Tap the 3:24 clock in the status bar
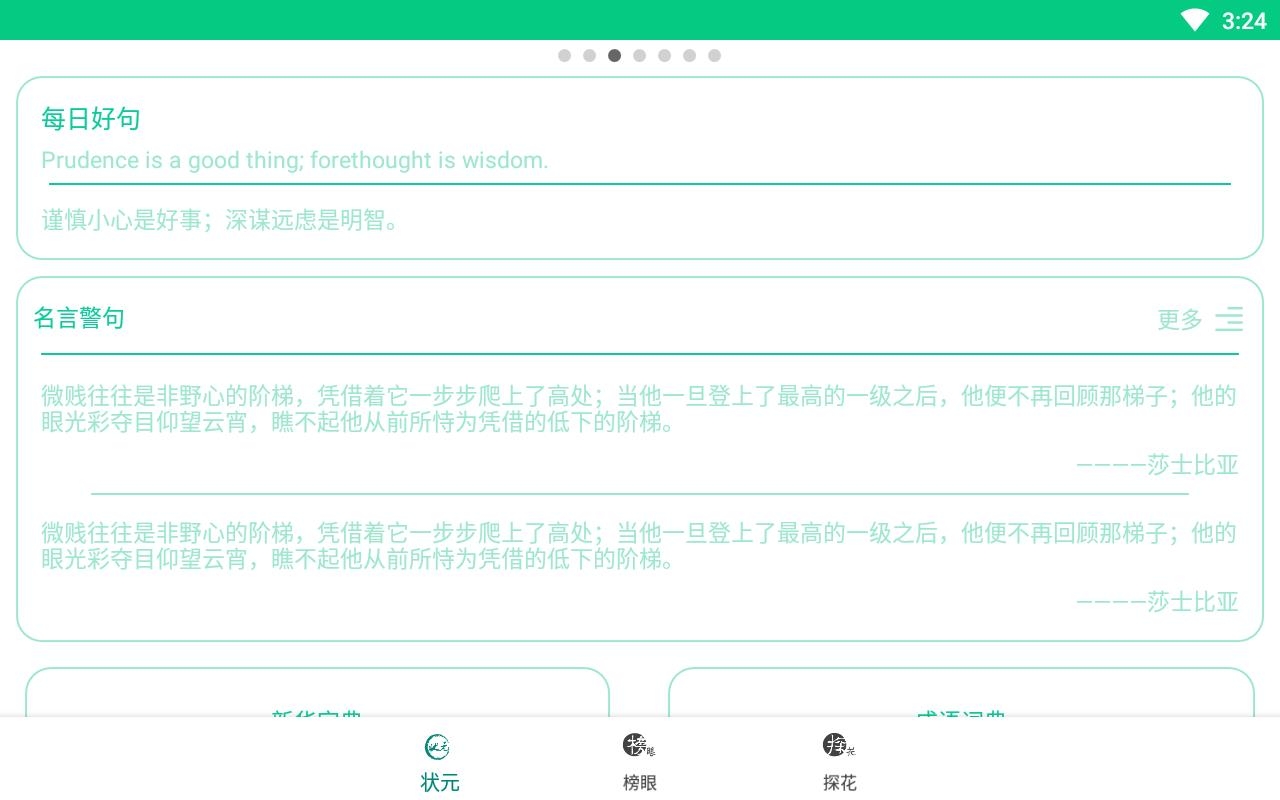This screenshot has height=800, width=1280. [x=1244, y=21]
